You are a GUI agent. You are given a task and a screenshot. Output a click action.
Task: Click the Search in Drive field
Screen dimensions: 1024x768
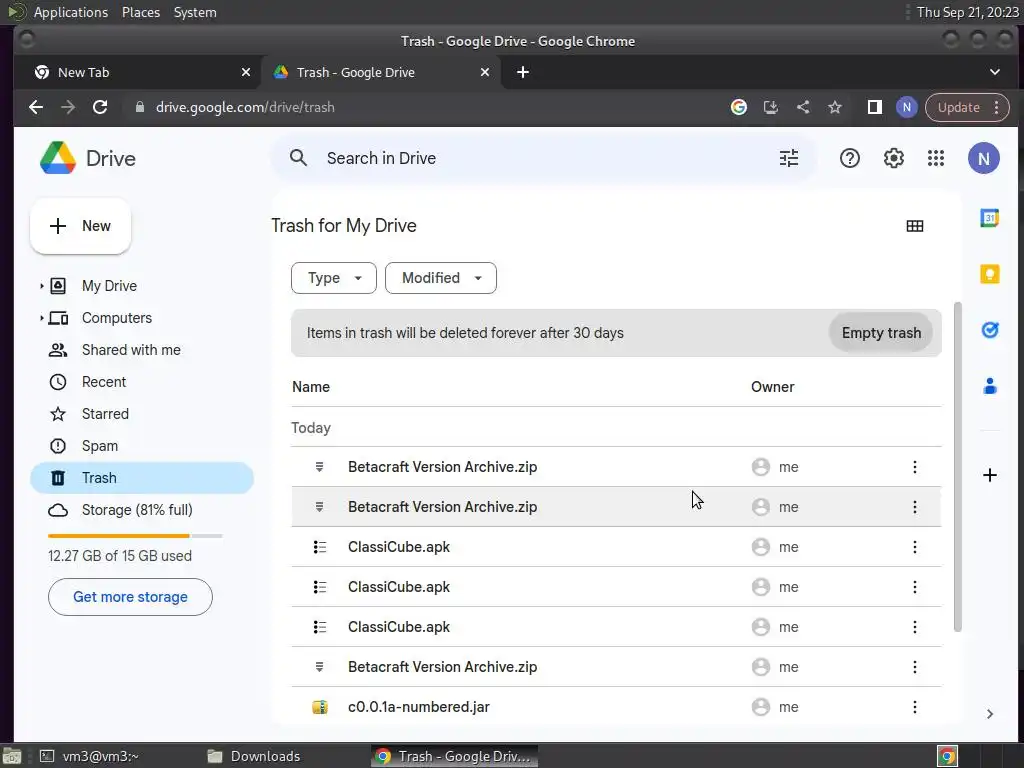click(540, 158)
